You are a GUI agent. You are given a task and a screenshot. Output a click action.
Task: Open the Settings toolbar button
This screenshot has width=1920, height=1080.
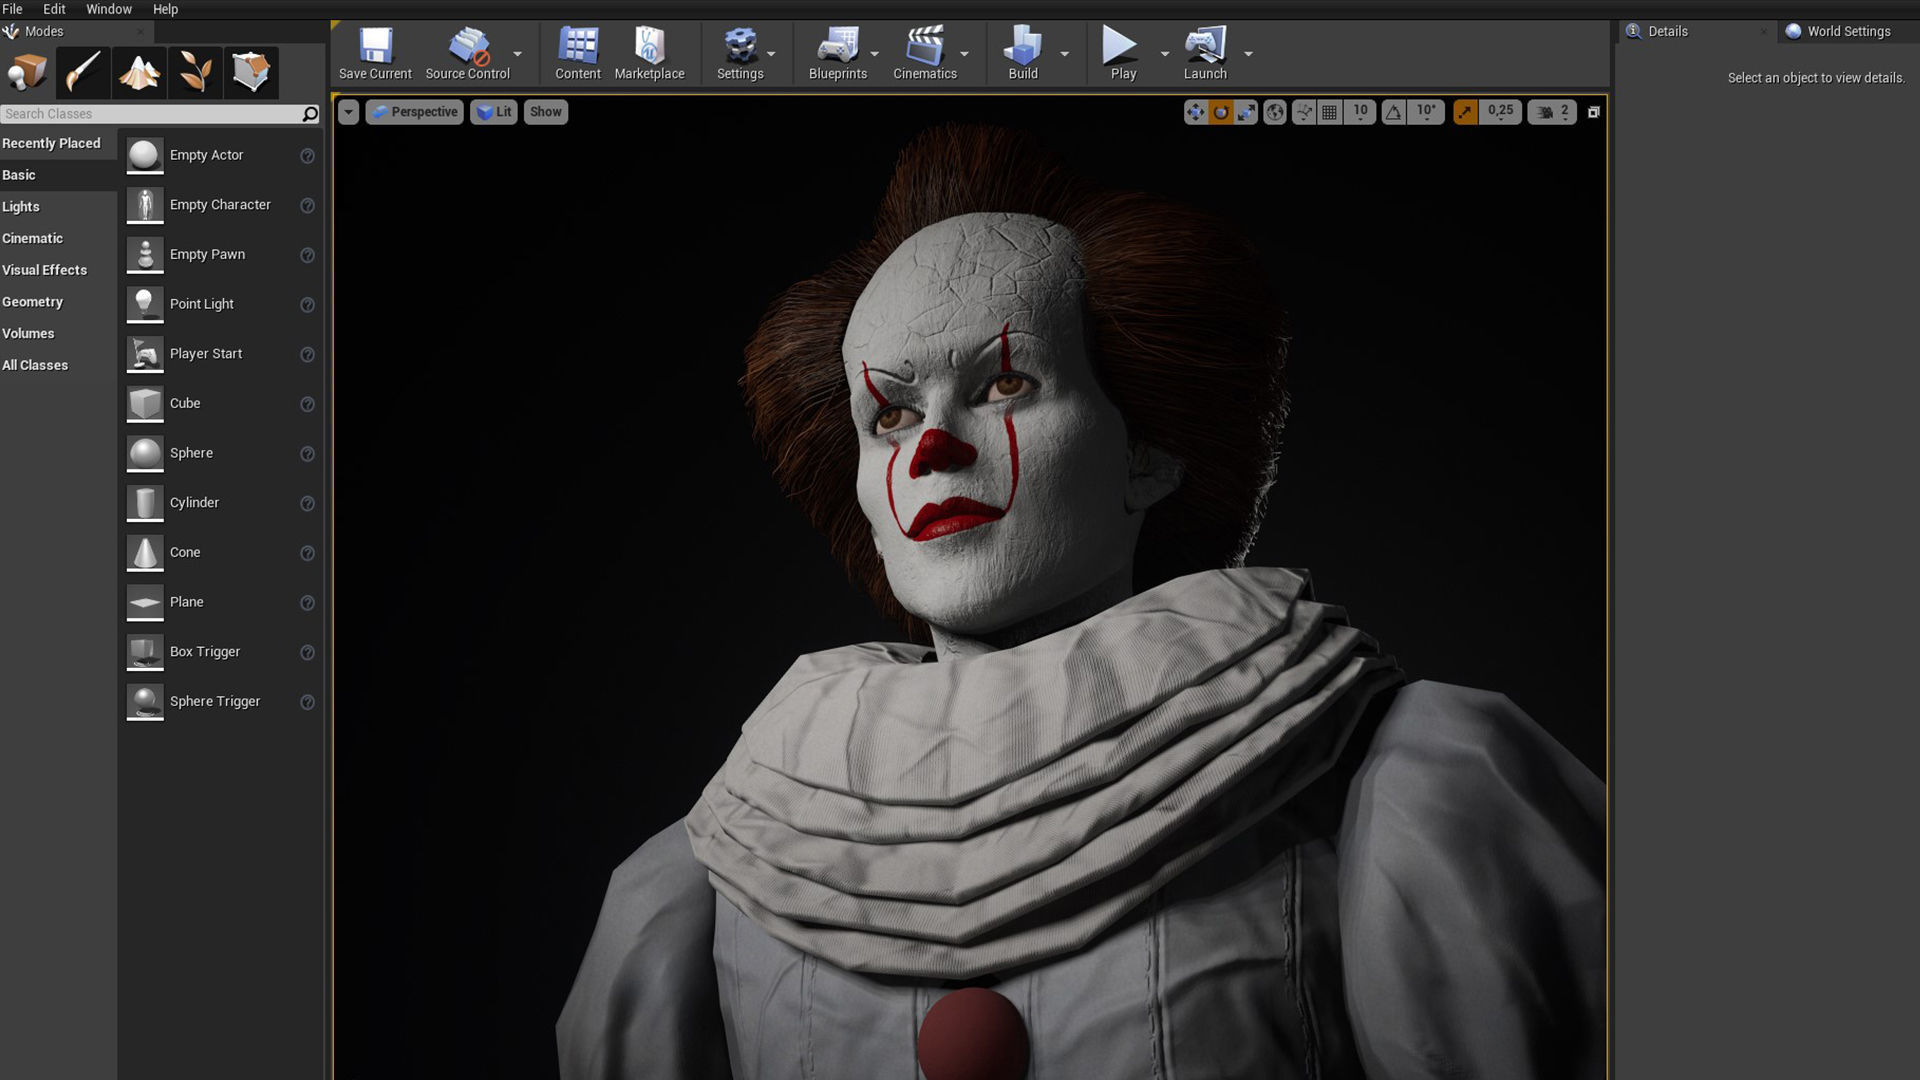740,54
